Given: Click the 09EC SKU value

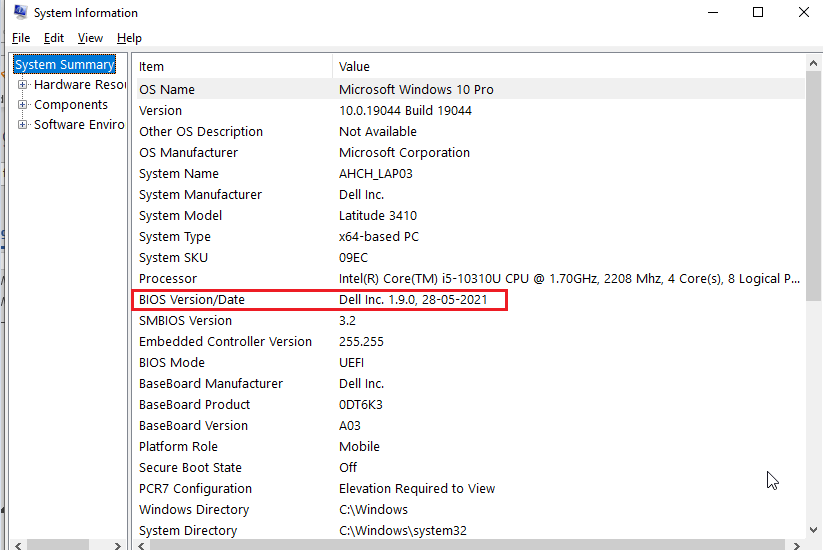Looking at the screenshot, I should [353, 258].
